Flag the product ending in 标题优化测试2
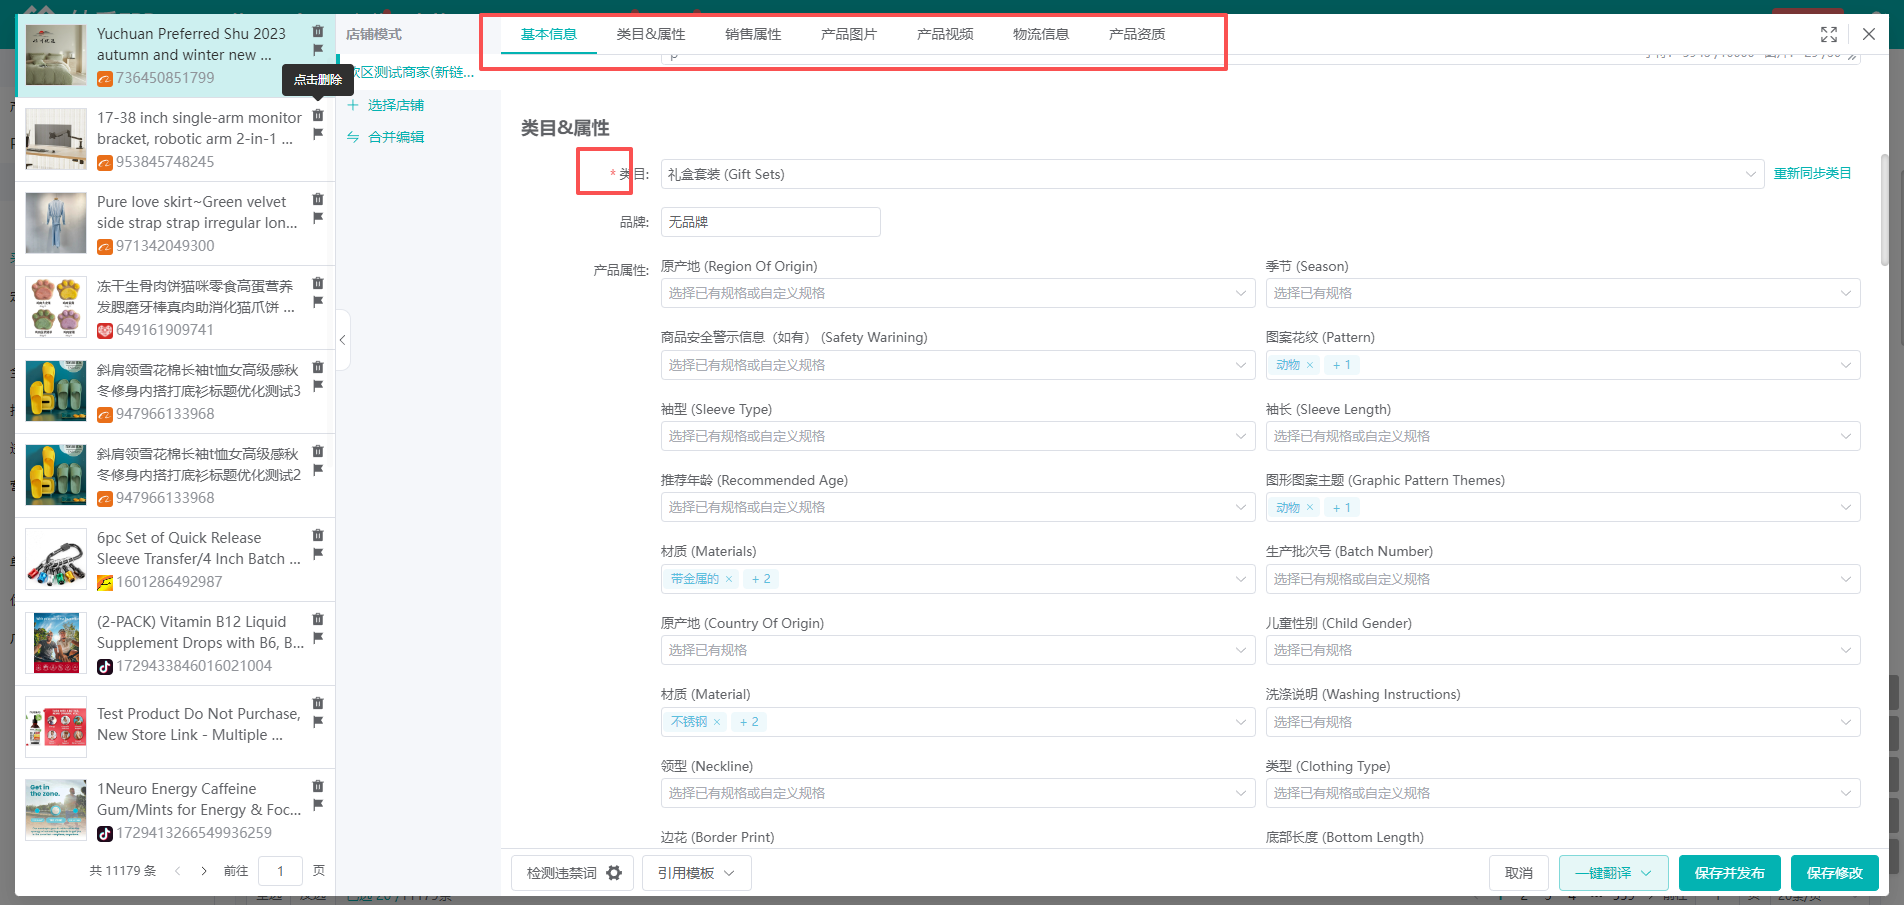The width and height of the screenshot is (1904, 905). (x=318, y=469)
